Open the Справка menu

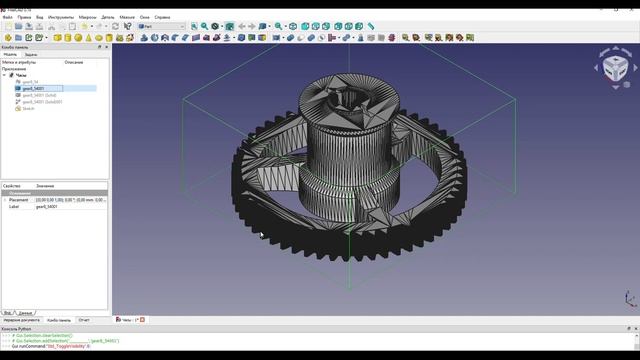pos(162,17)
